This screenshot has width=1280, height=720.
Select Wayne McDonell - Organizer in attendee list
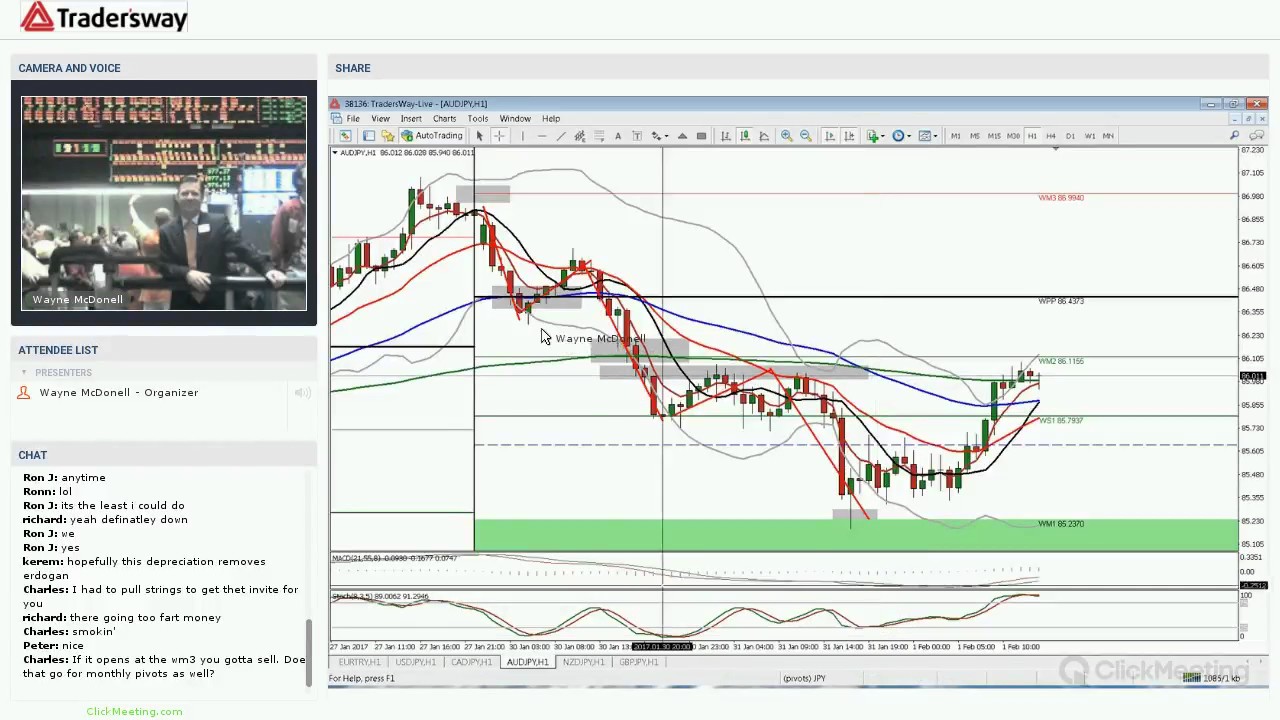tap(118, 393)
